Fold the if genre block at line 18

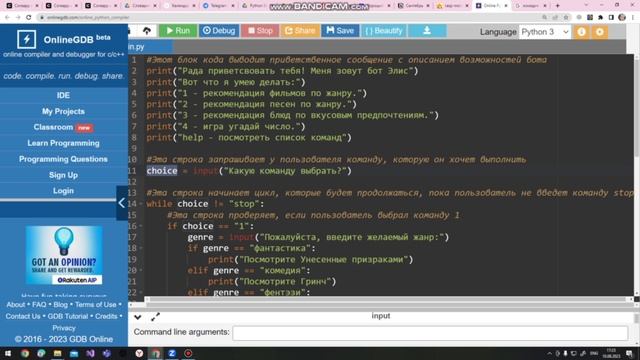[x=141, y=248]
